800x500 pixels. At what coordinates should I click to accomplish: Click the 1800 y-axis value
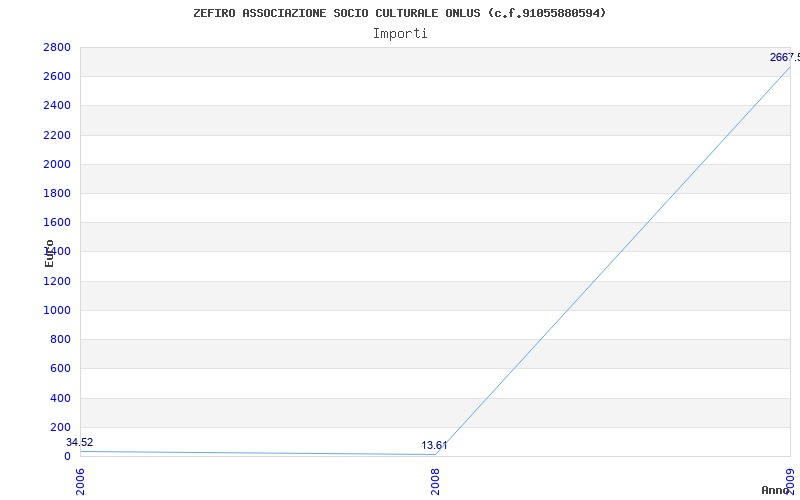click(x=57, y=193)
